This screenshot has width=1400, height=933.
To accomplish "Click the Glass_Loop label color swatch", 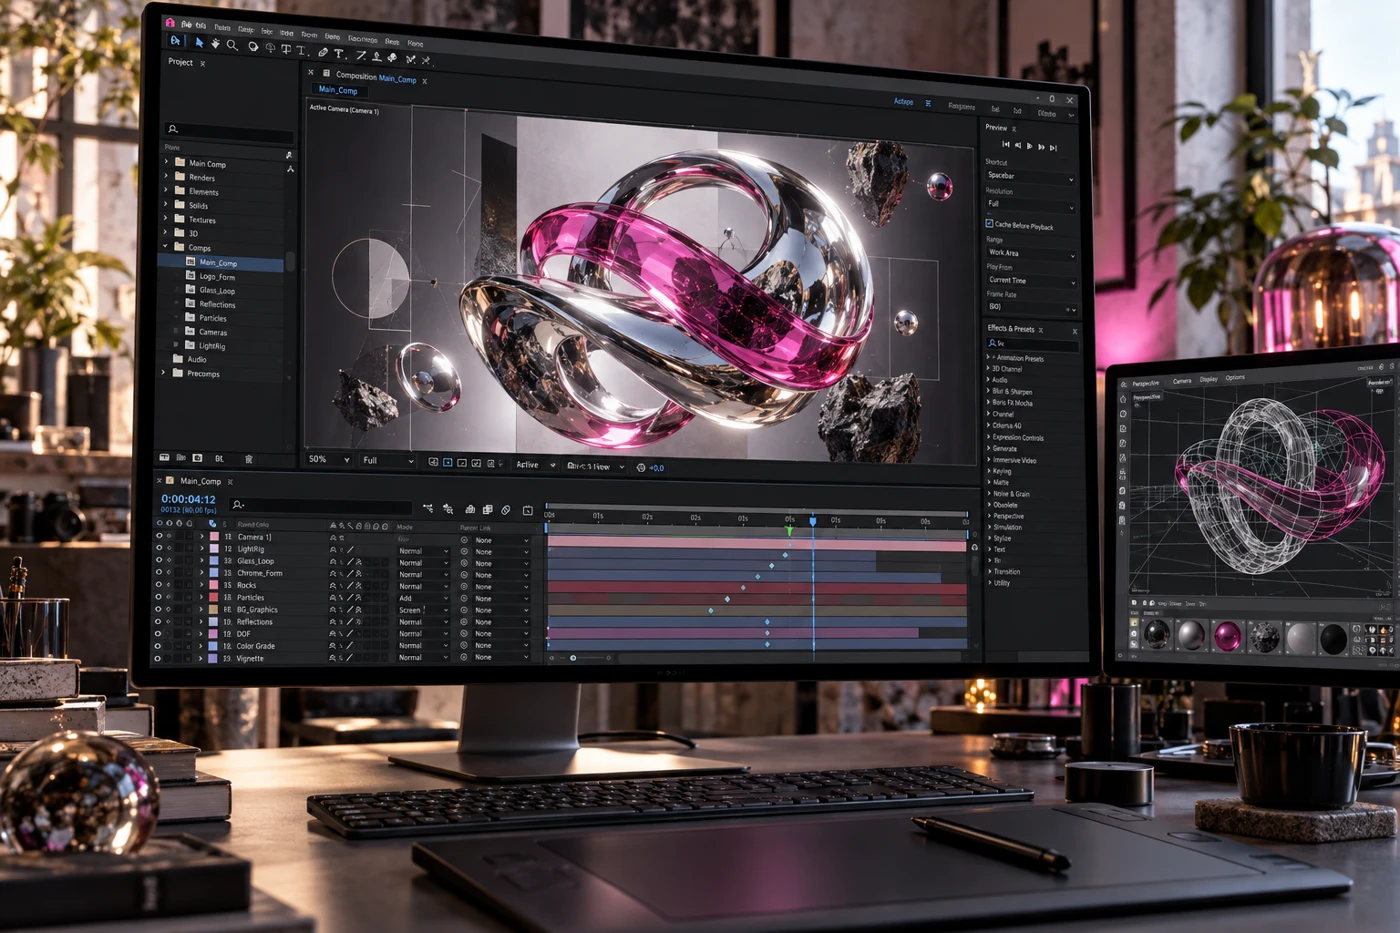I will (x=213, y=561).
